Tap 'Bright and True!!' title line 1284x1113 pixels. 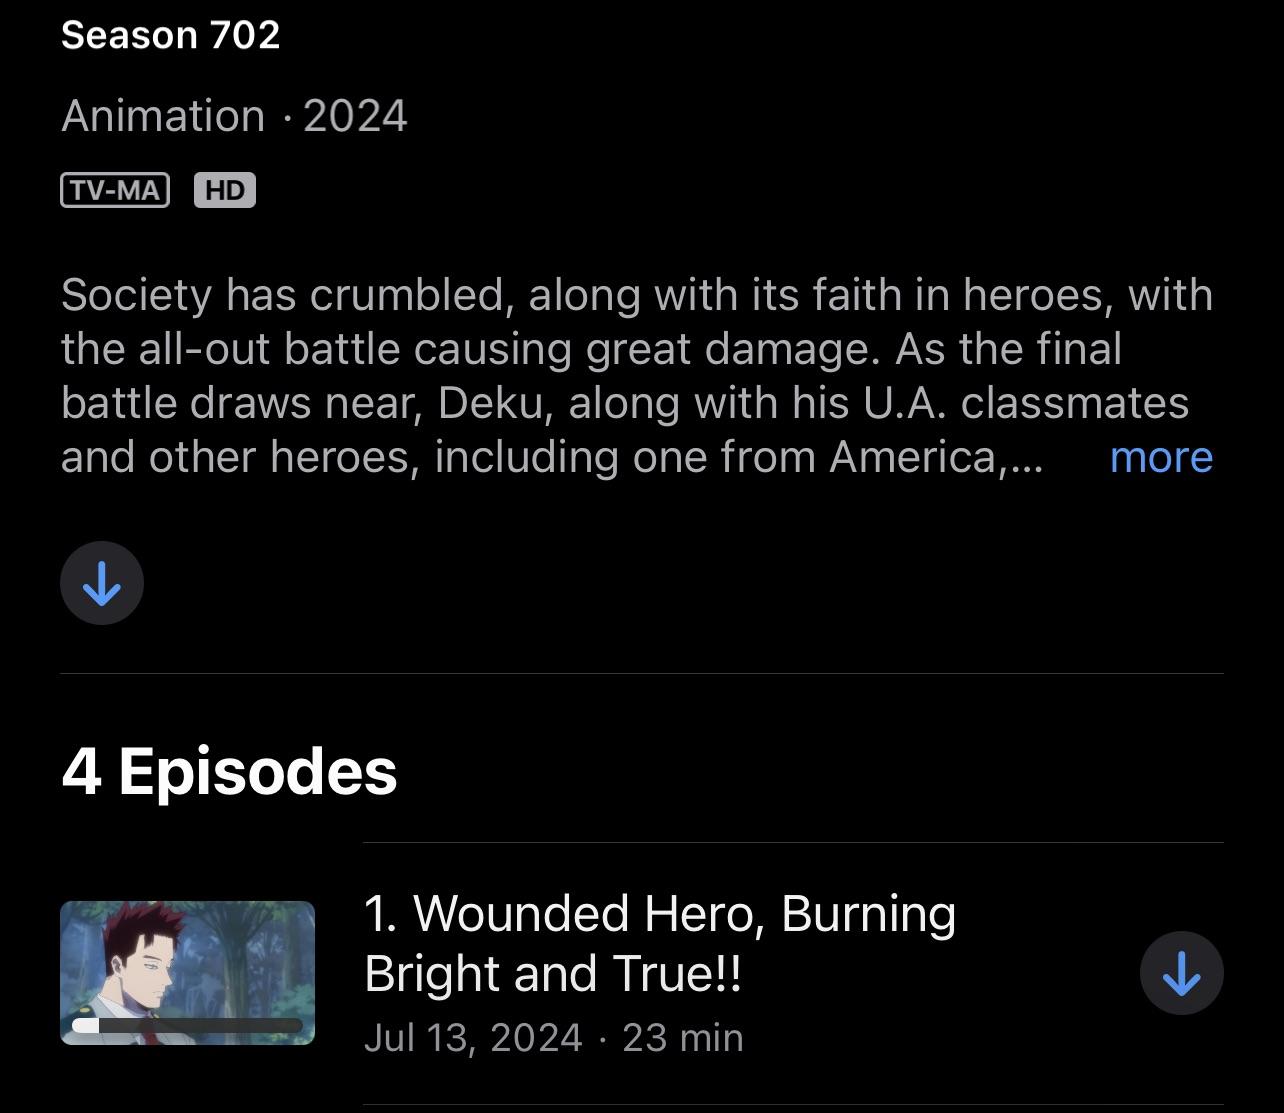[553, 973]
